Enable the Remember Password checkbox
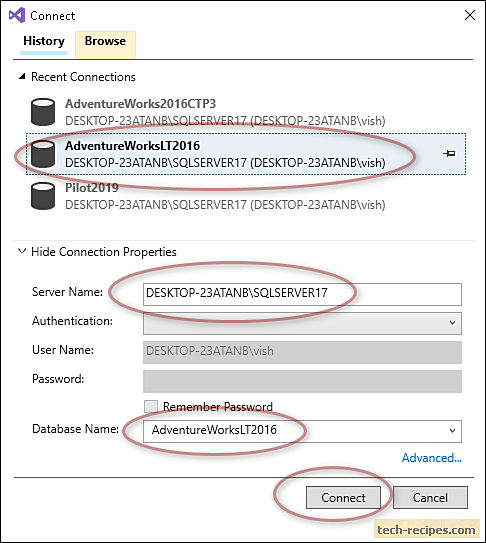The image size is (486, 543). pos(151,407)
